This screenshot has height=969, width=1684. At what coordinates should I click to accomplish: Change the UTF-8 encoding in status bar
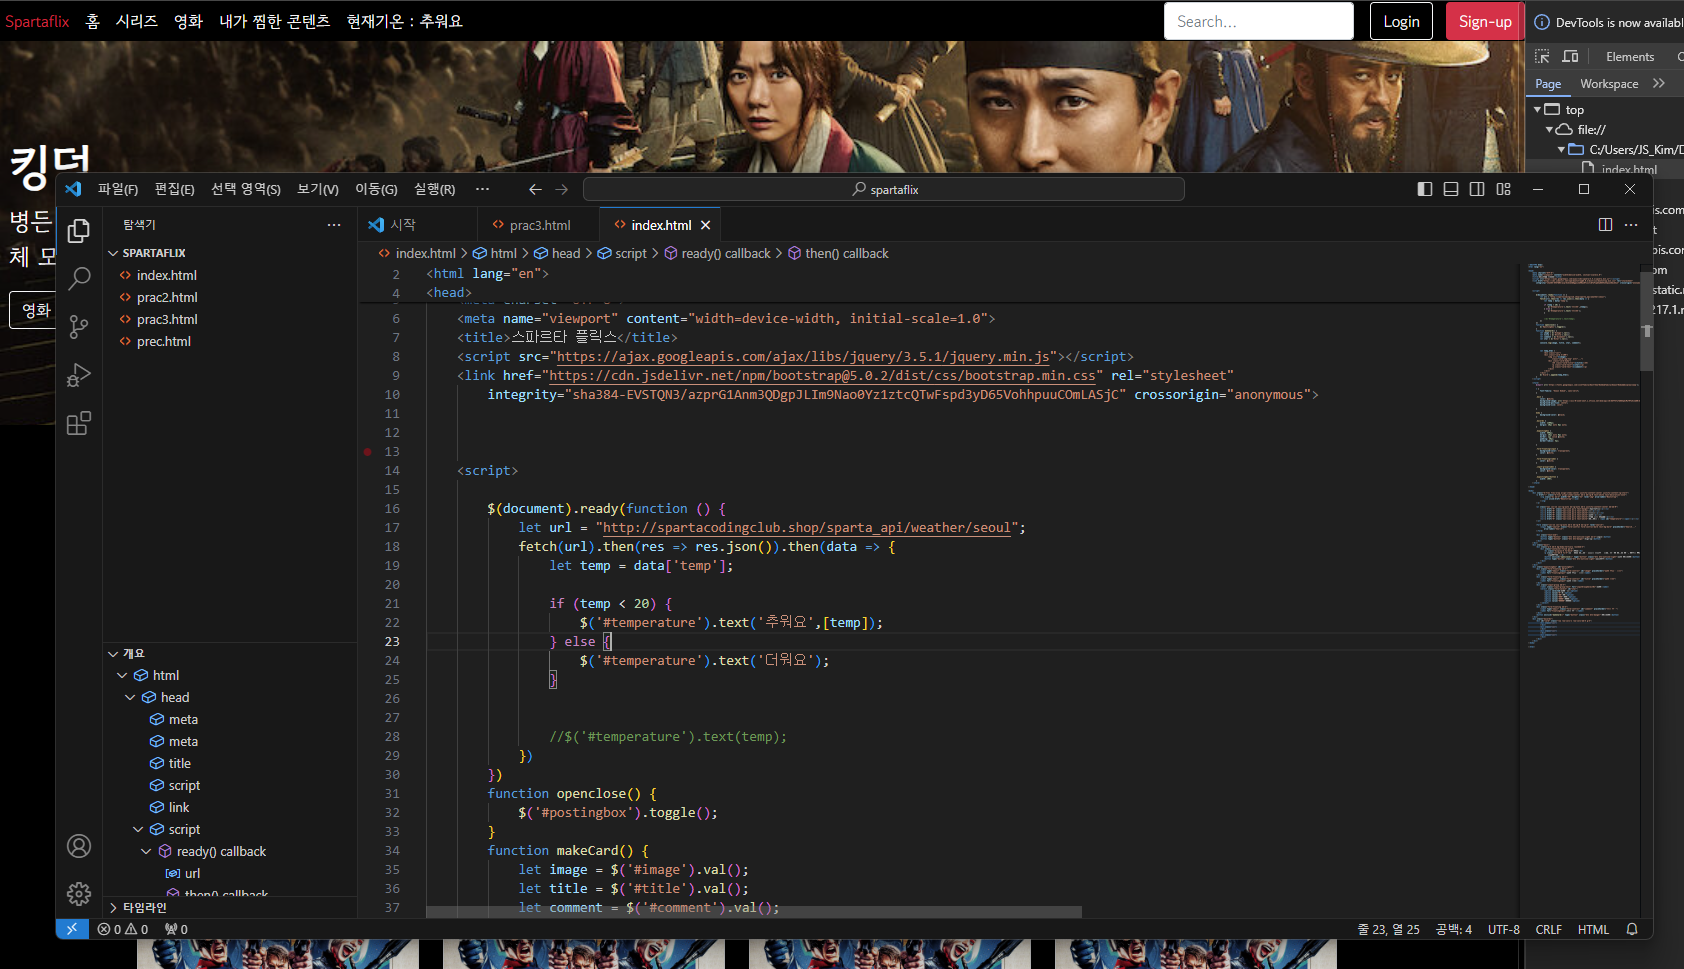click(1503, 929)
